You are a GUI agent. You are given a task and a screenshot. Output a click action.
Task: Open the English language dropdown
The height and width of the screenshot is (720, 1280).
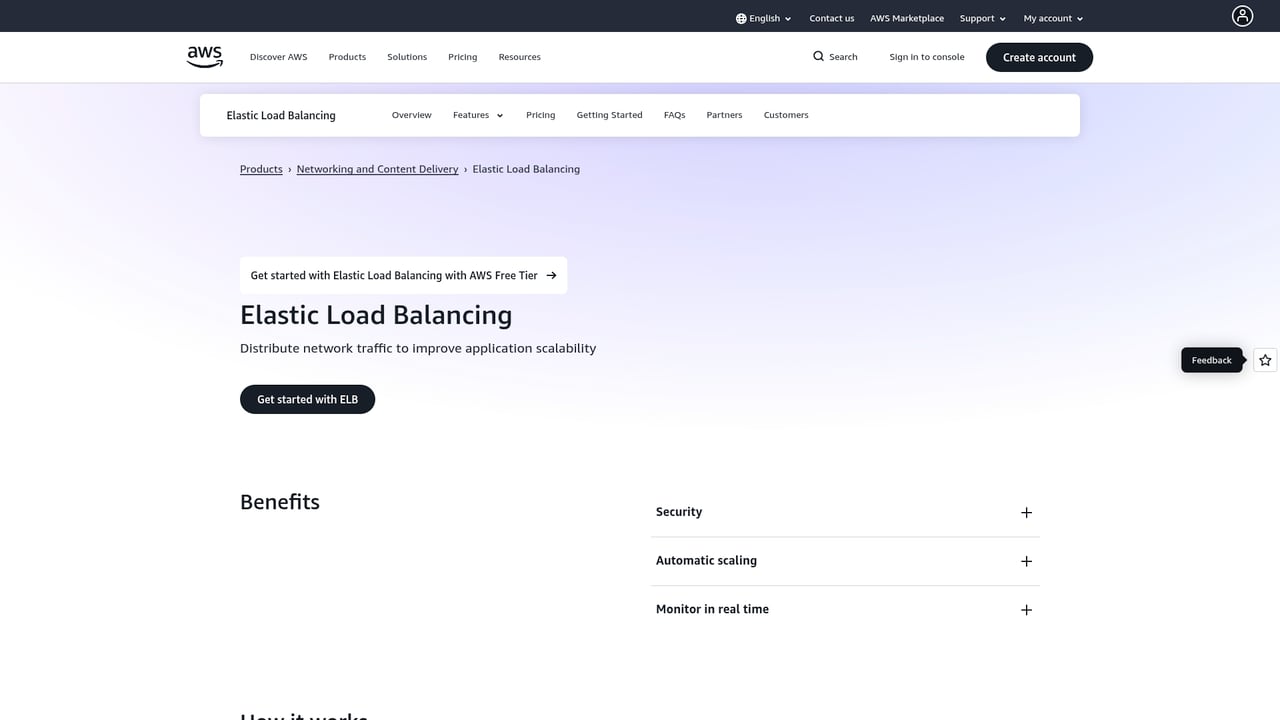click(763, 17)
